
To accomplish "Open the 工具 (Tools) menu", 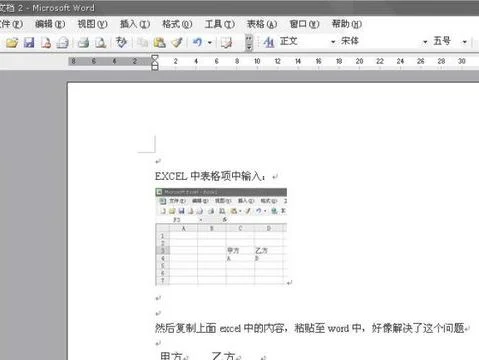I will (x=219, y=24).
